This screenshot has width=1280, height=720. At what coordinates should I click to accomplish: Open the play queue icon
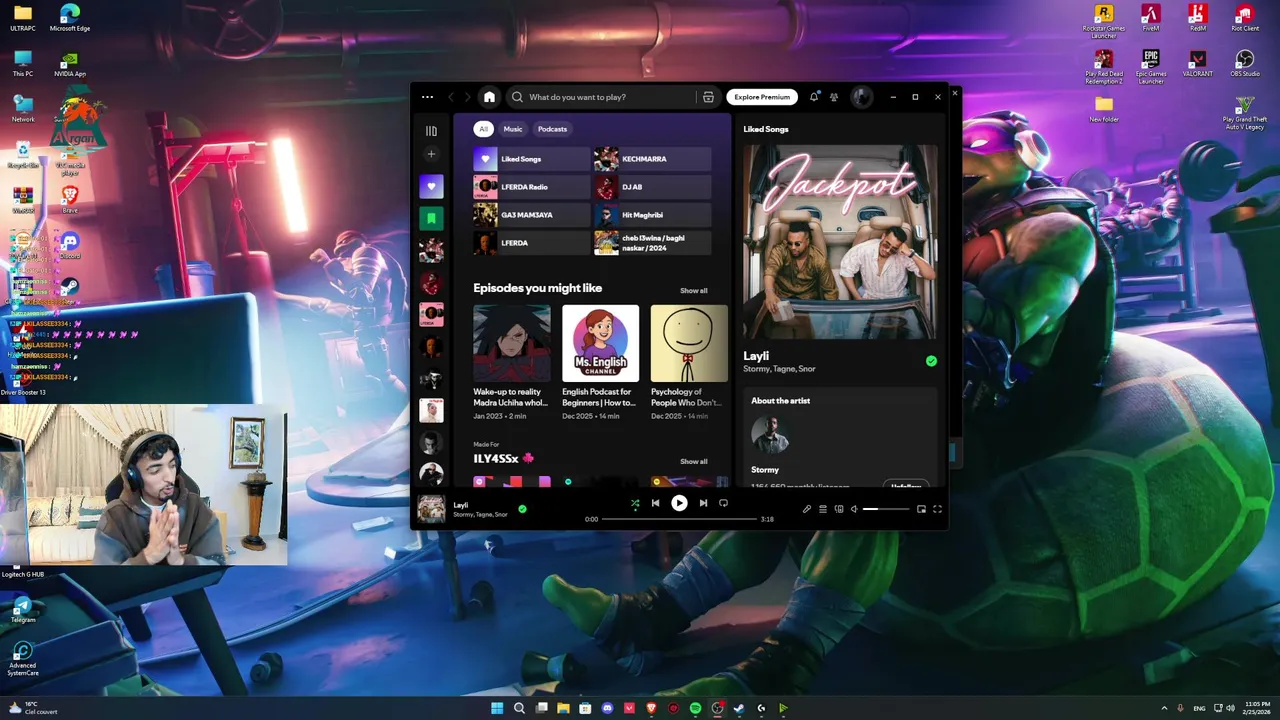[x=823, y=509]
